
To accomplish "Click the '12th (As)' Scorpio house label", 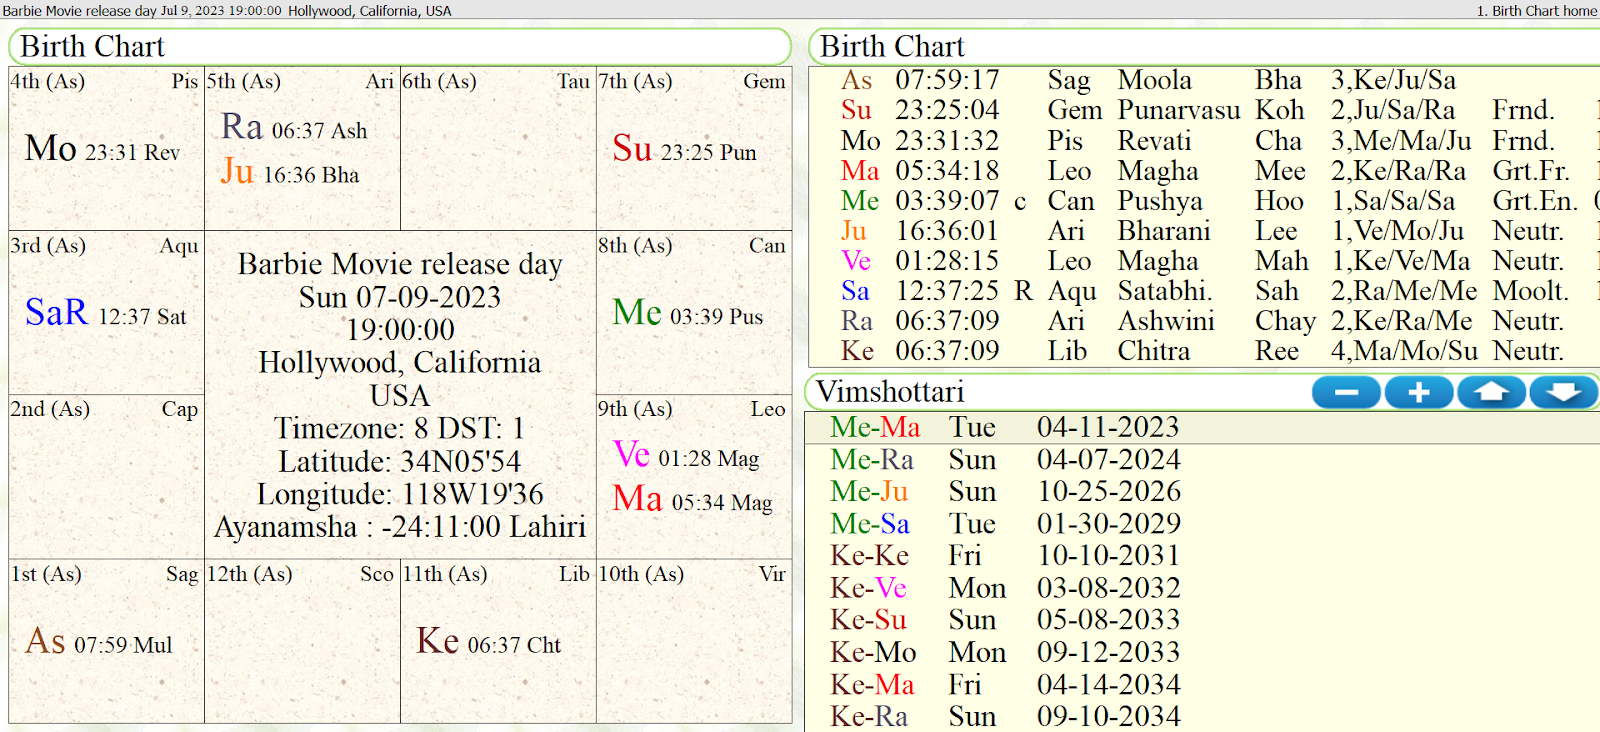I will [250, 574].
